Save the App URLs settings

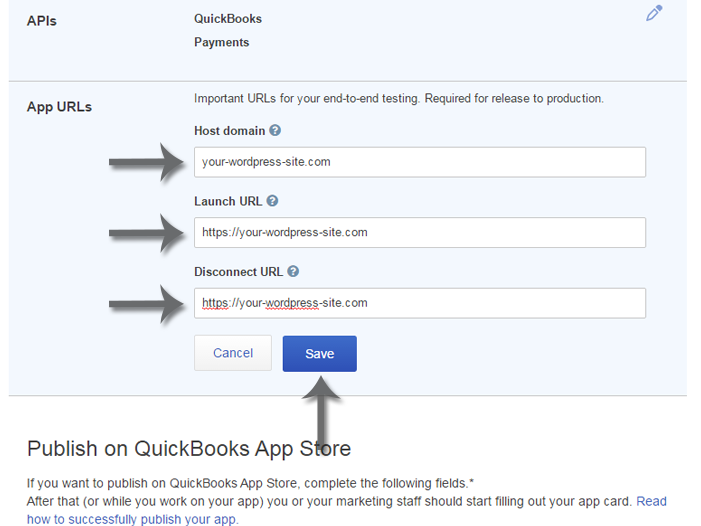pyautogui.click(x=319, y=353)
